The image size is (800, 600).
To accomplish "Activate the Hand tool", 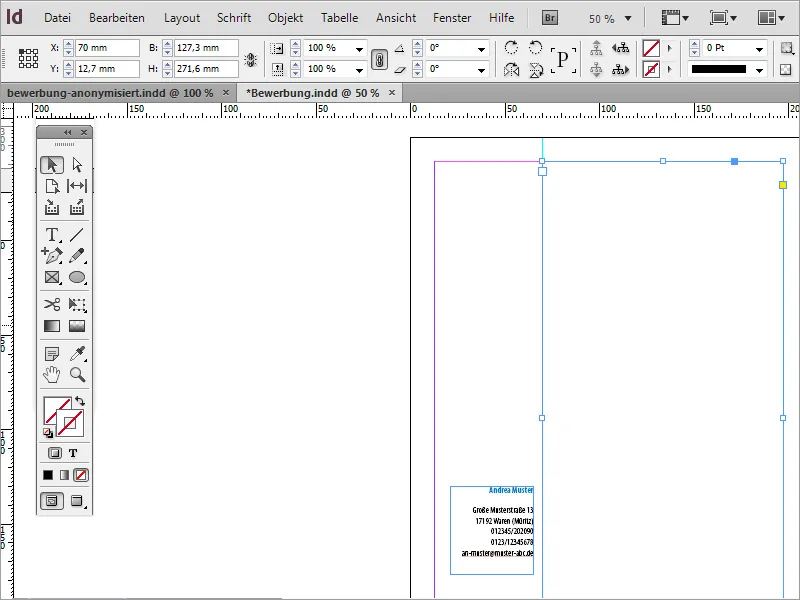I will coord(52,374).
